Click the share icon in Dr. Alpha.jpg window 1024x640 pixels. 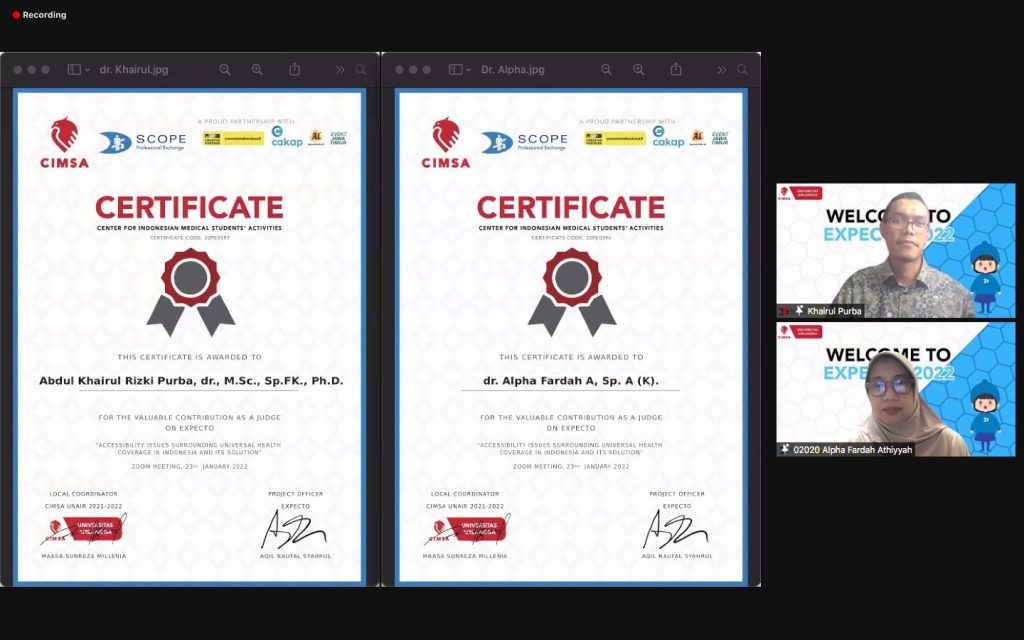(676, 70)
